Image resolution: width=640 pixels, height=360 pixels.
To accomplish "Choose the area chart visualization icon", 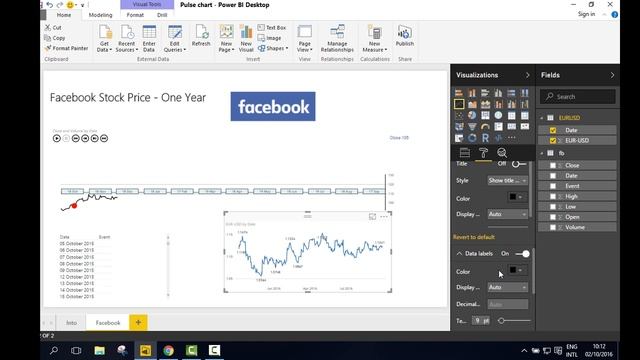I will [x=472, y=104].
